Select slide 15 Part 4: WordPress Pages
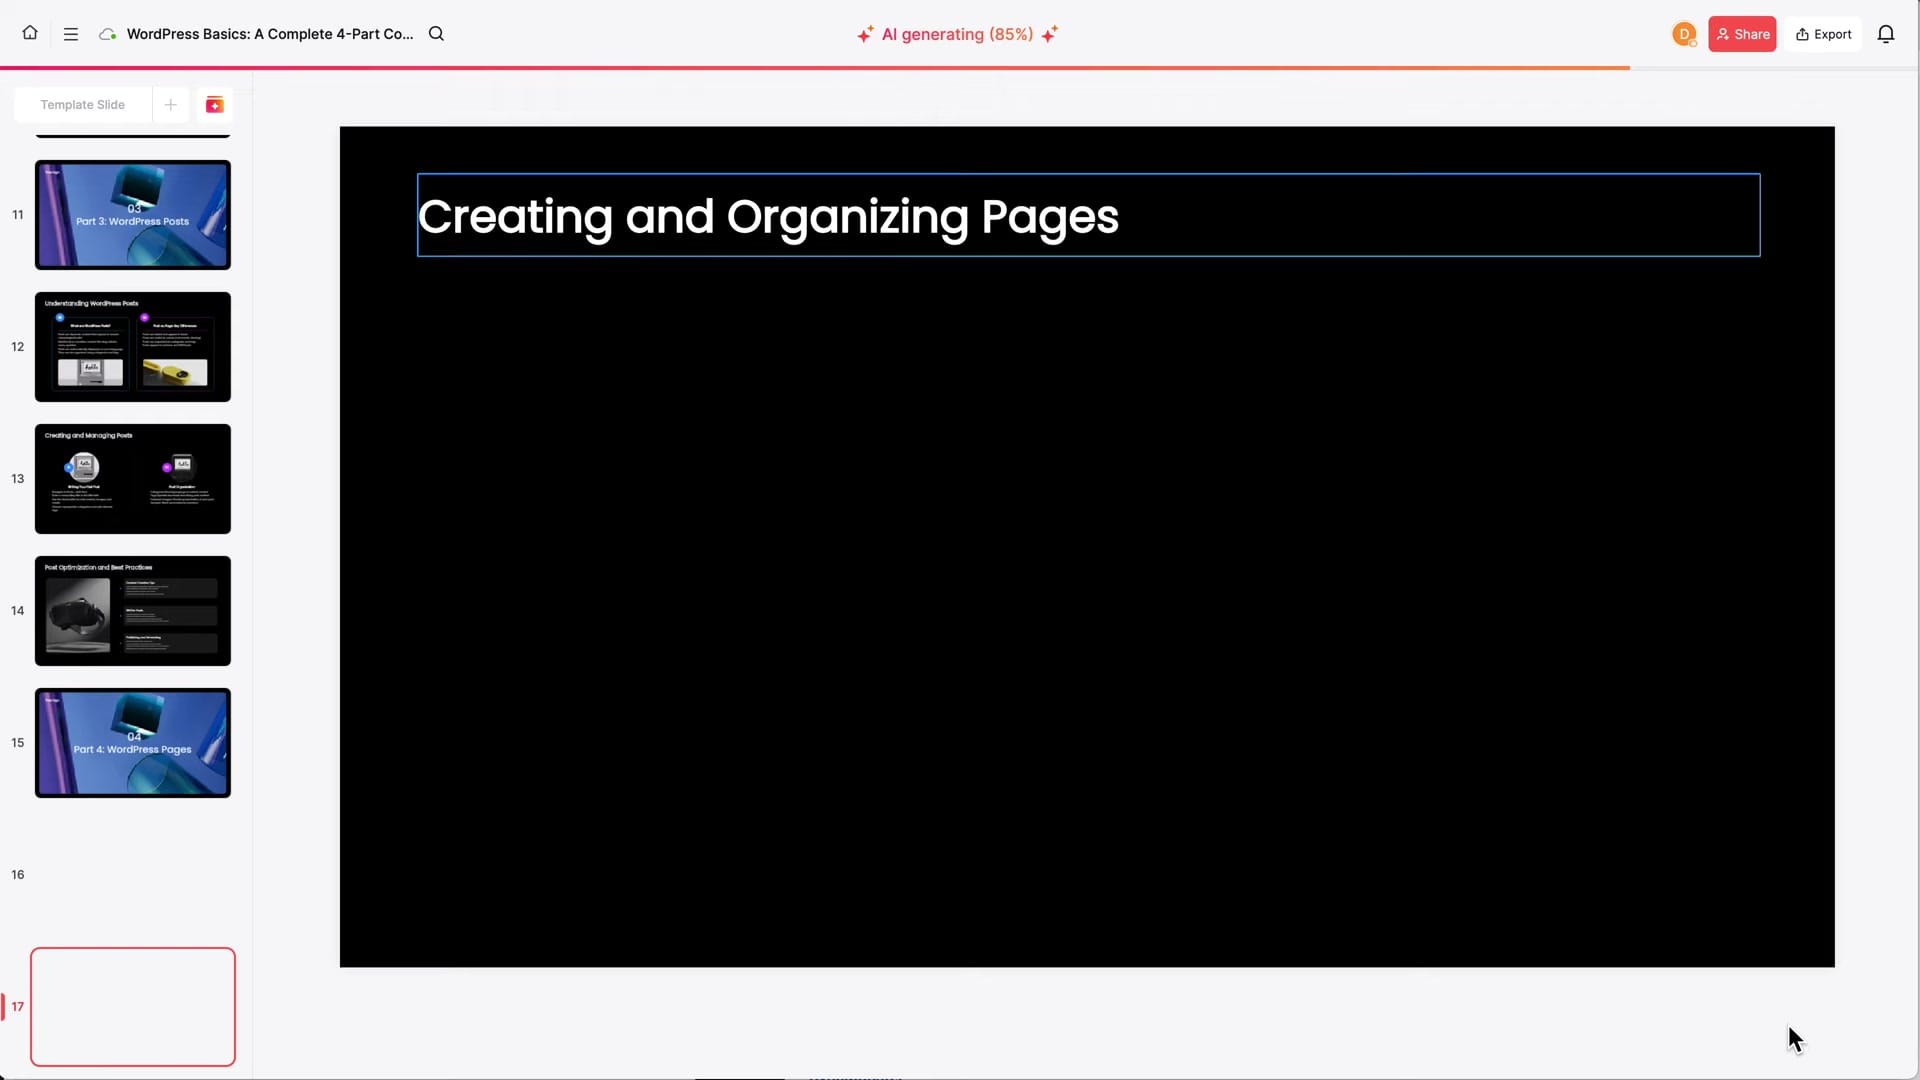Screen dimensions: 1920x1080 pyautogui.click(x=133, y=743)
